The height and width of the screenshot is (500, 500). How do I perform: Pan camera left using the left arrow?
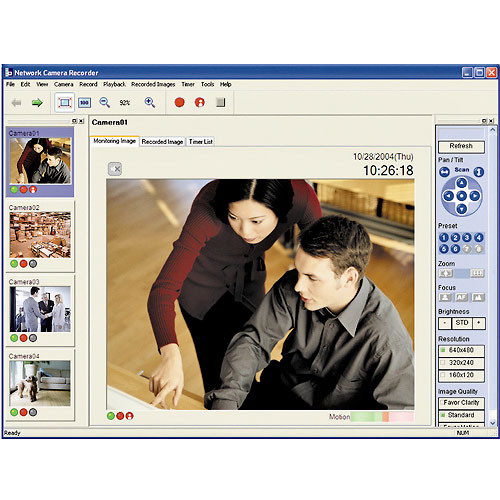(x=448, y=196)
